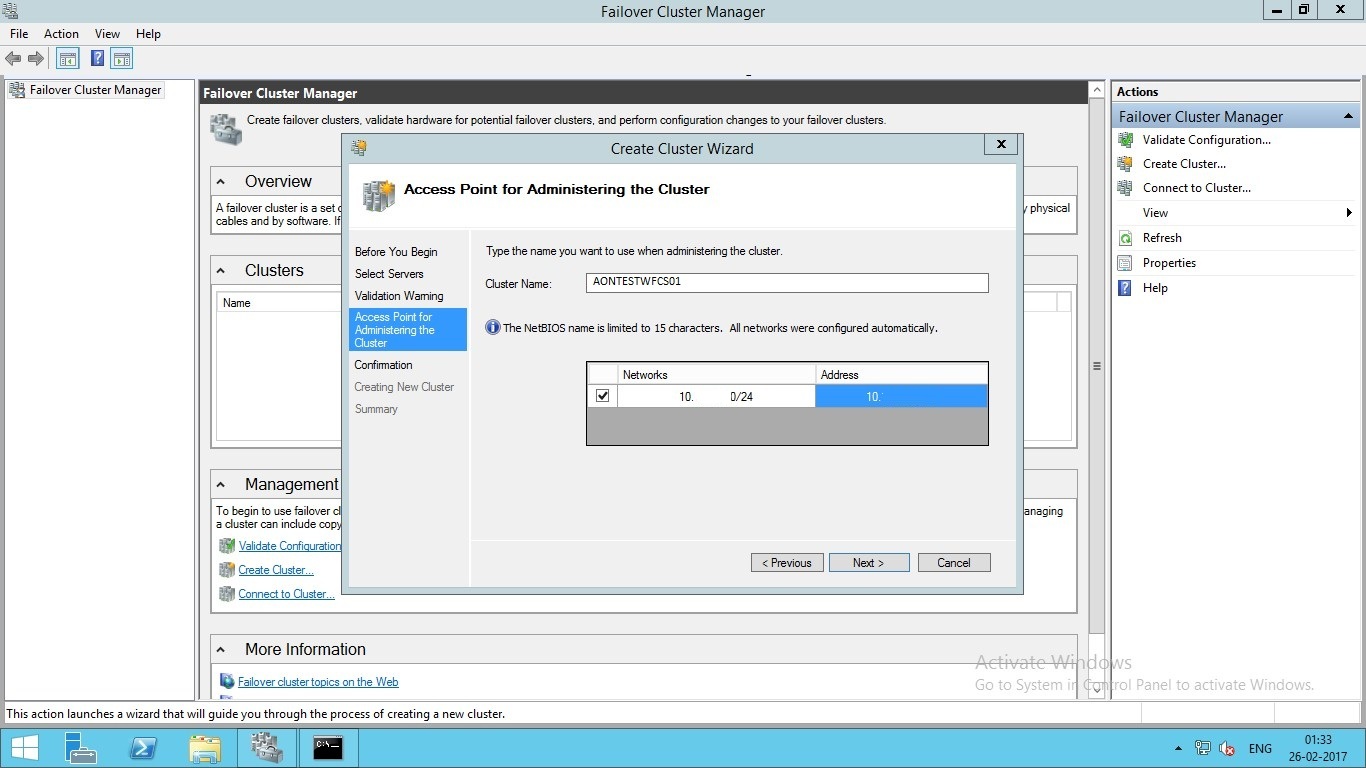The height and width of the screenshot is (768, 1366).
Task: Select Failover Cluster Manager tree node
Action: tap(86, 90)
